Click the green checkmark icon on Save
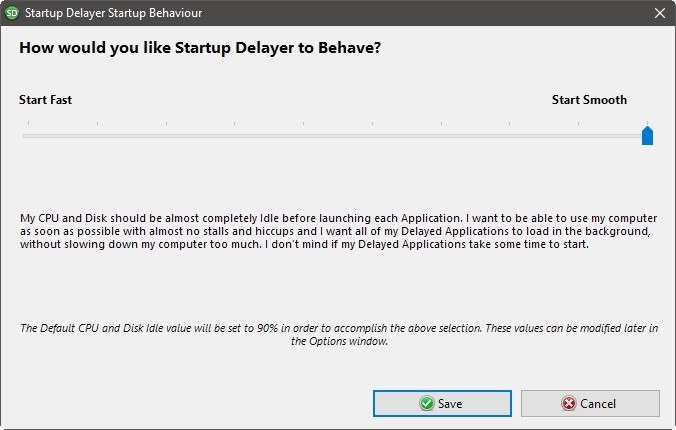This screenshot has height=430, width=676. pos(427,404)
